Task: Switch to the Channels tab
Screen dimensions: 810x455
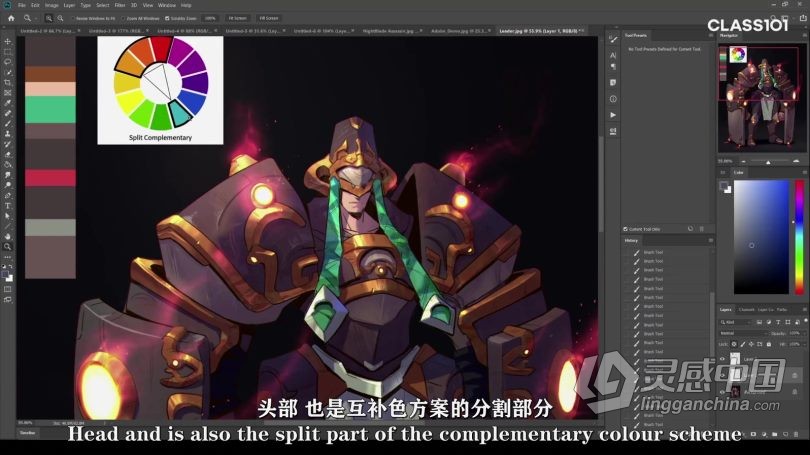Action: click(x=746, y=309)
